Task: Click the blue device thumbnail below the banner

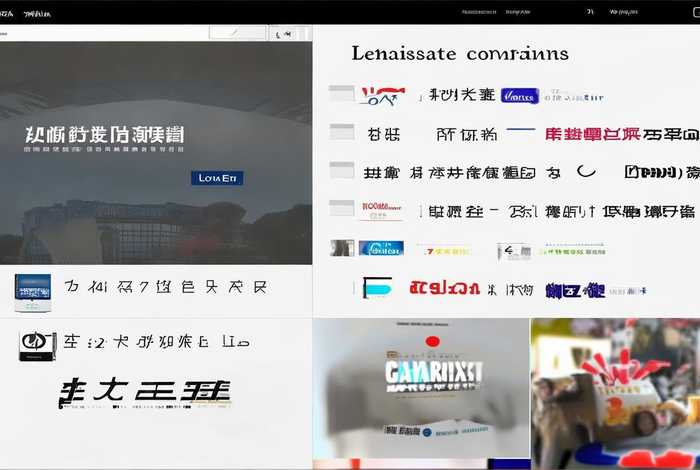Action: [33, 292]
